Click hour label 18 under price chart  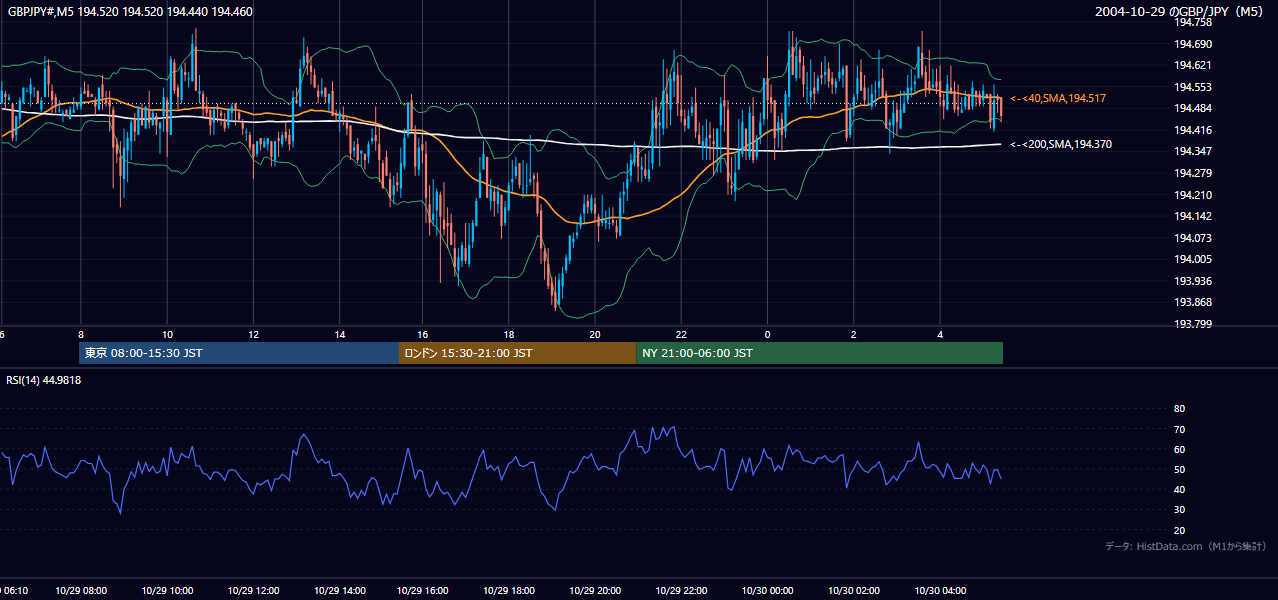[509, 334]
